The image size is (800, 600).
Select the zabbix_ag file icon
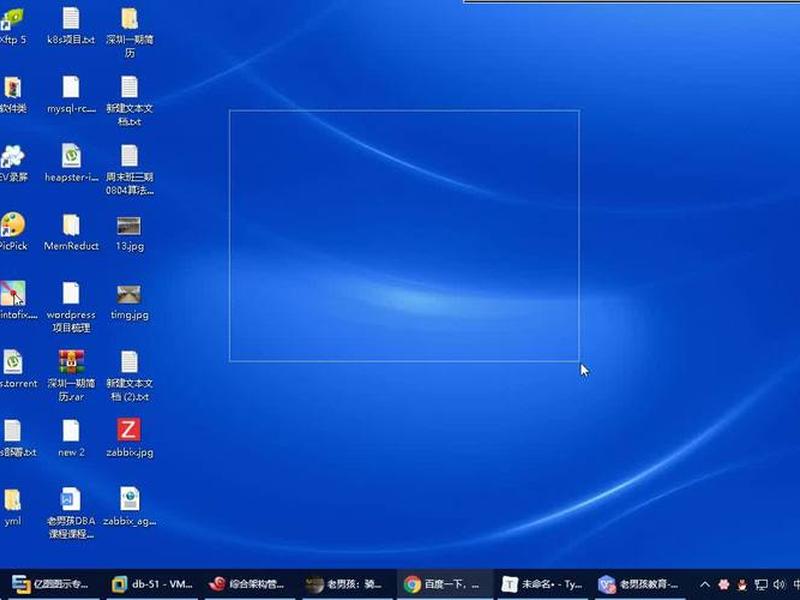click(130, 499)
